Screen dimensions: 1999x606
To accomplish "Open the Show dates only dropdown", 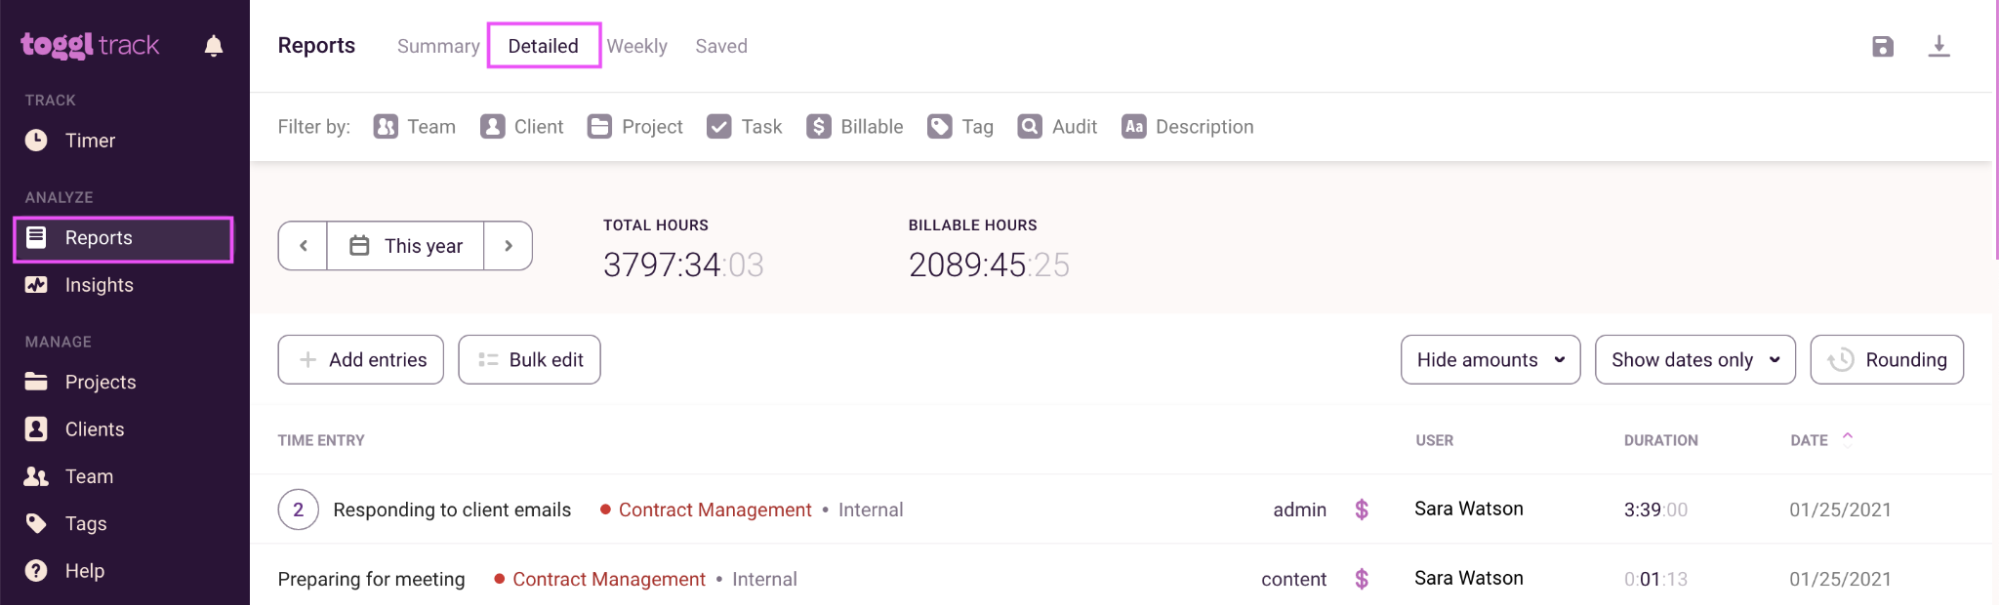I will point(1694,359).
